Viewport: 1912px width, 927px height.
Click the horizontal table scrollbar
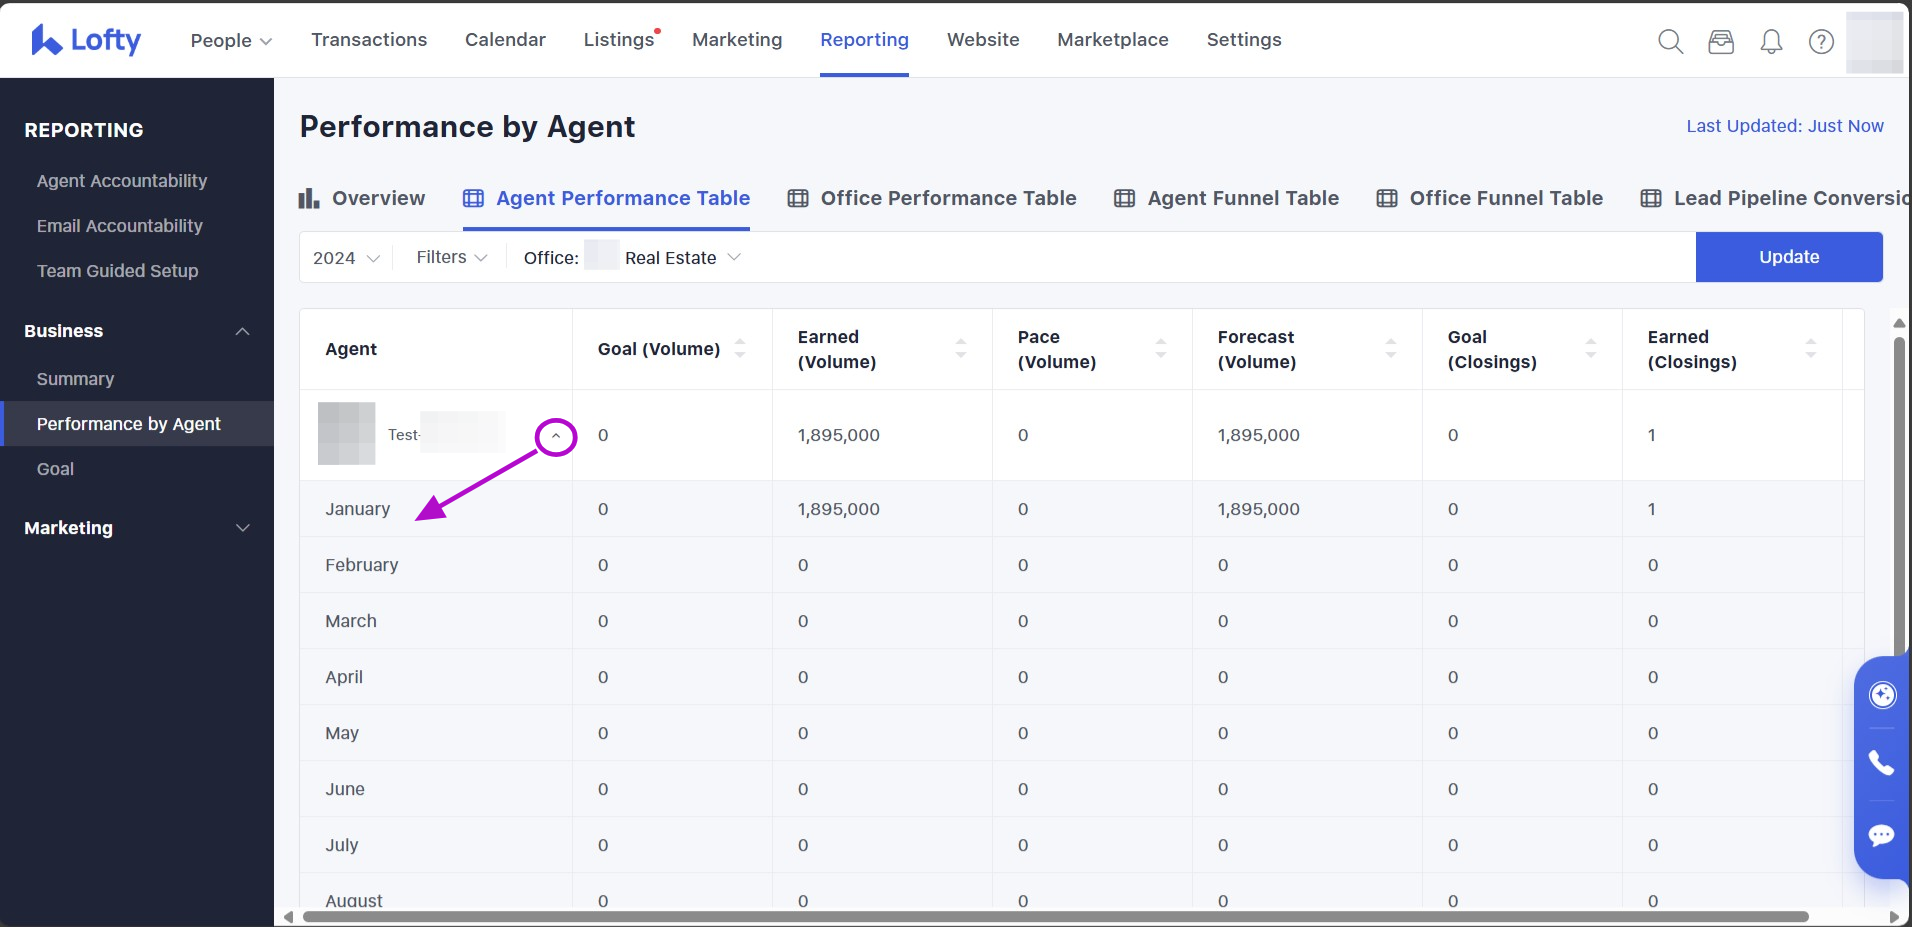pyautogui.click(x=1055, y=916)
